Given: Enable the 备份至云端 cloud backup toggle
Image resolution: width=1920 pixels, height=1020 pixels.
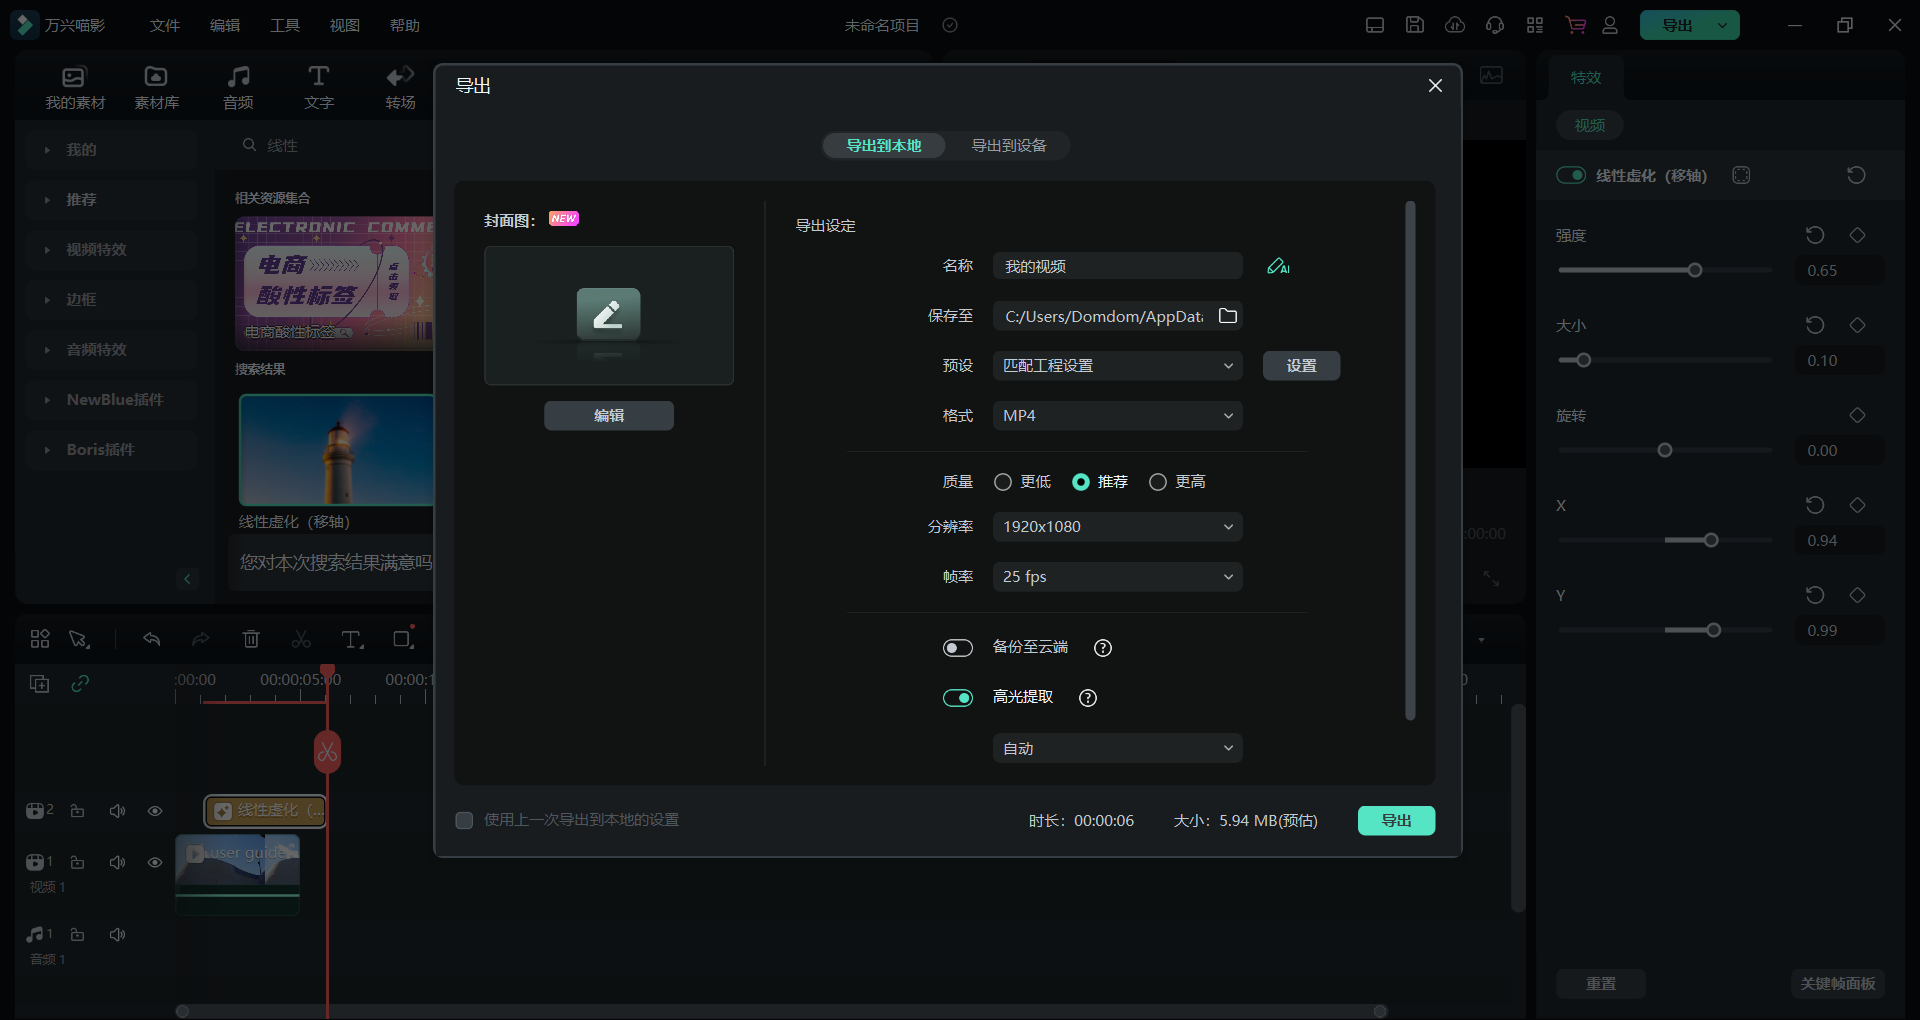Looking at the screenshot, I should [x=958, y=648].
